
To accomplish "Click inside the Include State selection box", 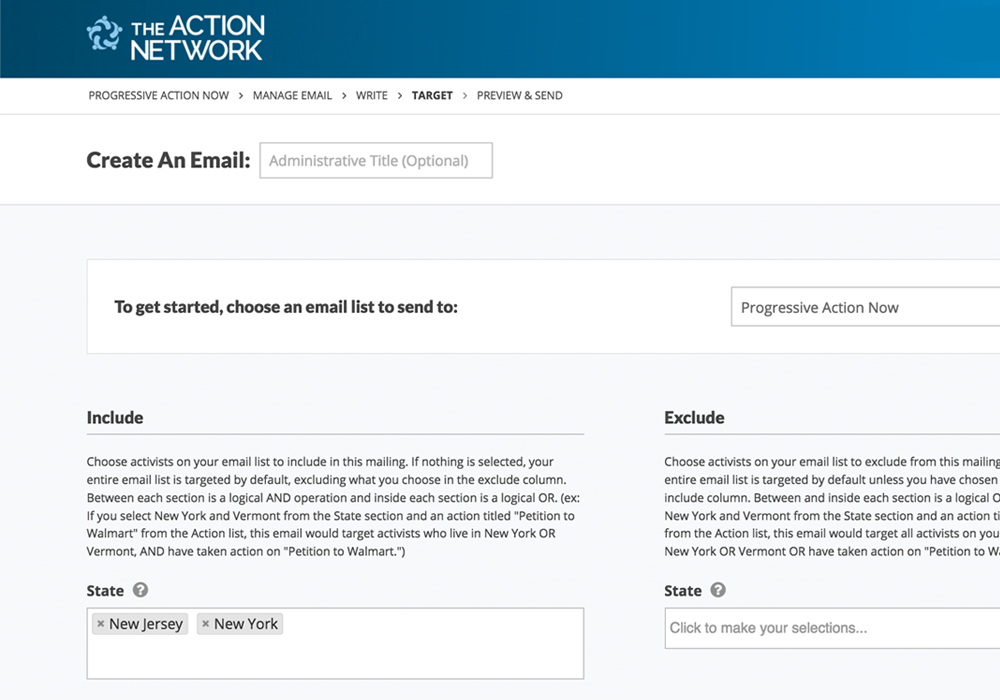I will [400, 655].
